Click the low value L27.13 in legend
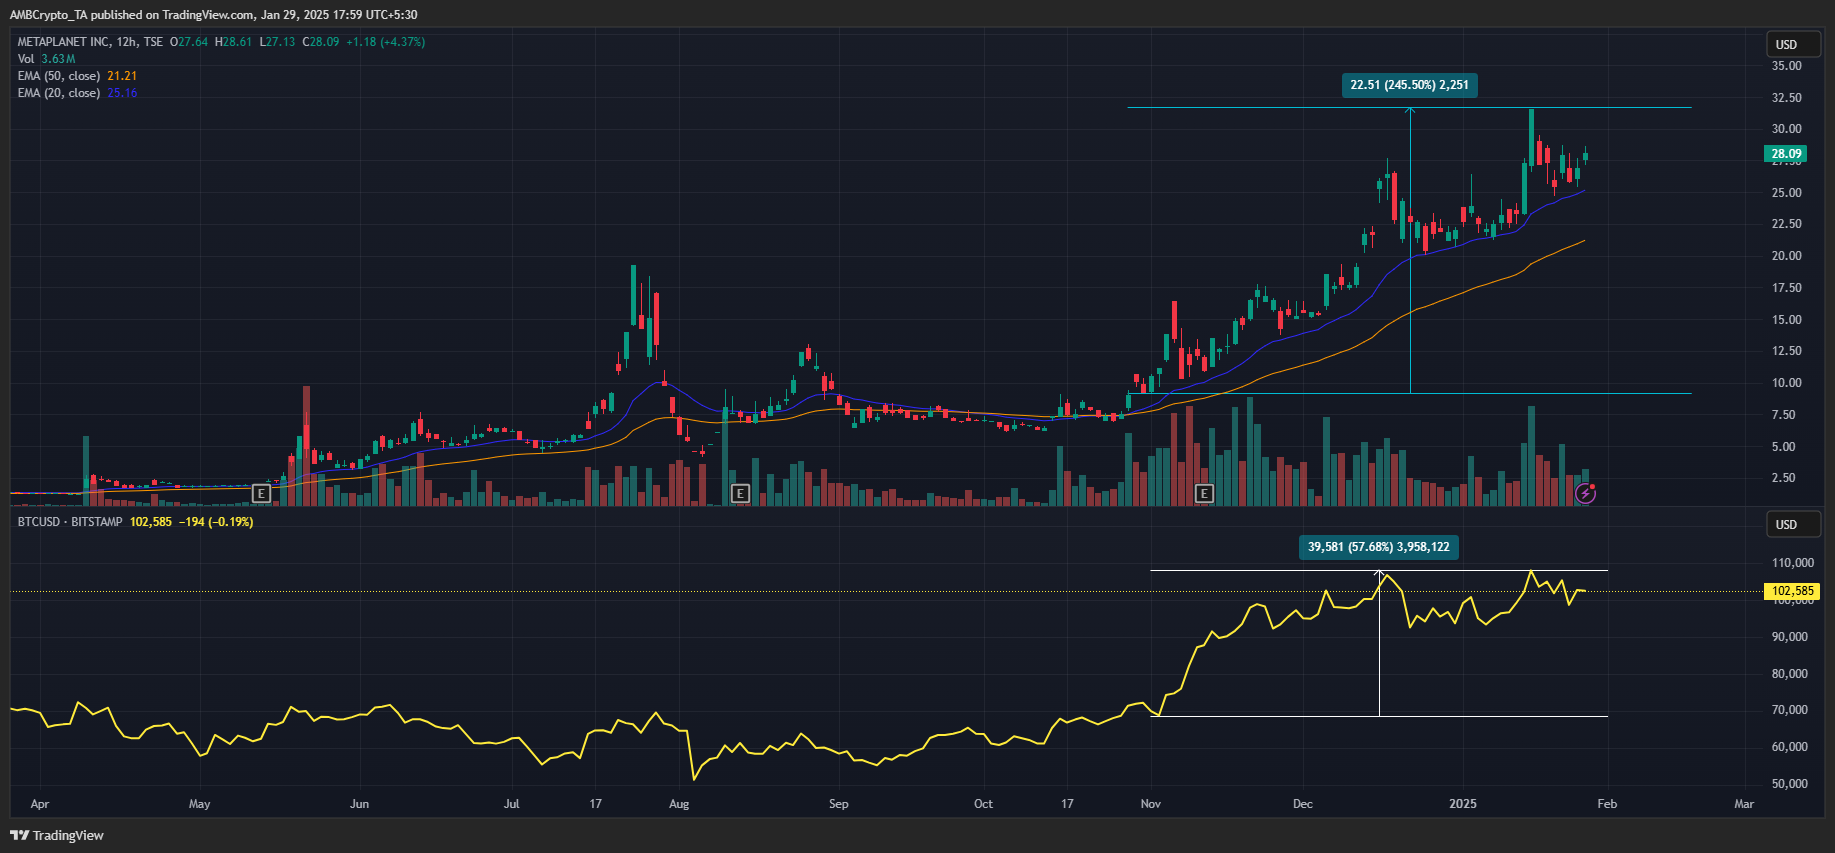 (x=277, y=42)
